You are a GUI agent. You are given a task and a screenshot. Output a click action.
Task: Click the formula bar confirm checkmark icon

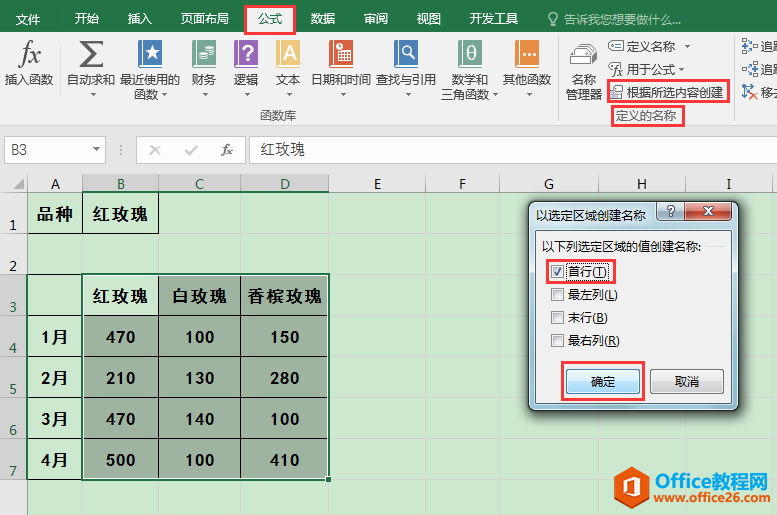pyautogui.click(x=191, y=150)
